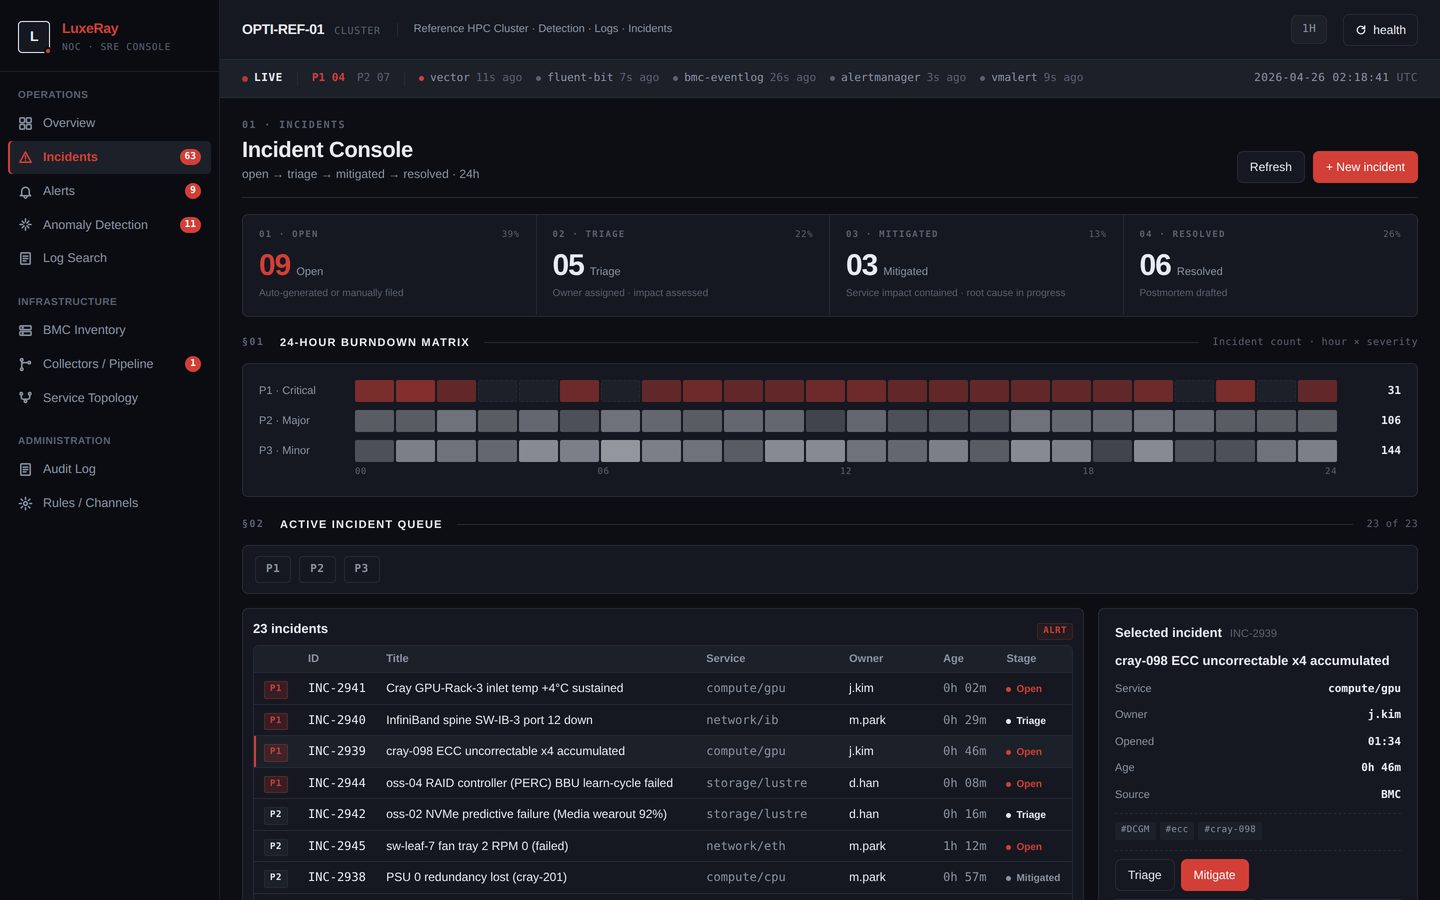Click the #cray-098 tag
The width and height of the screenshot is (1440, 900).
click(1229, 830)
